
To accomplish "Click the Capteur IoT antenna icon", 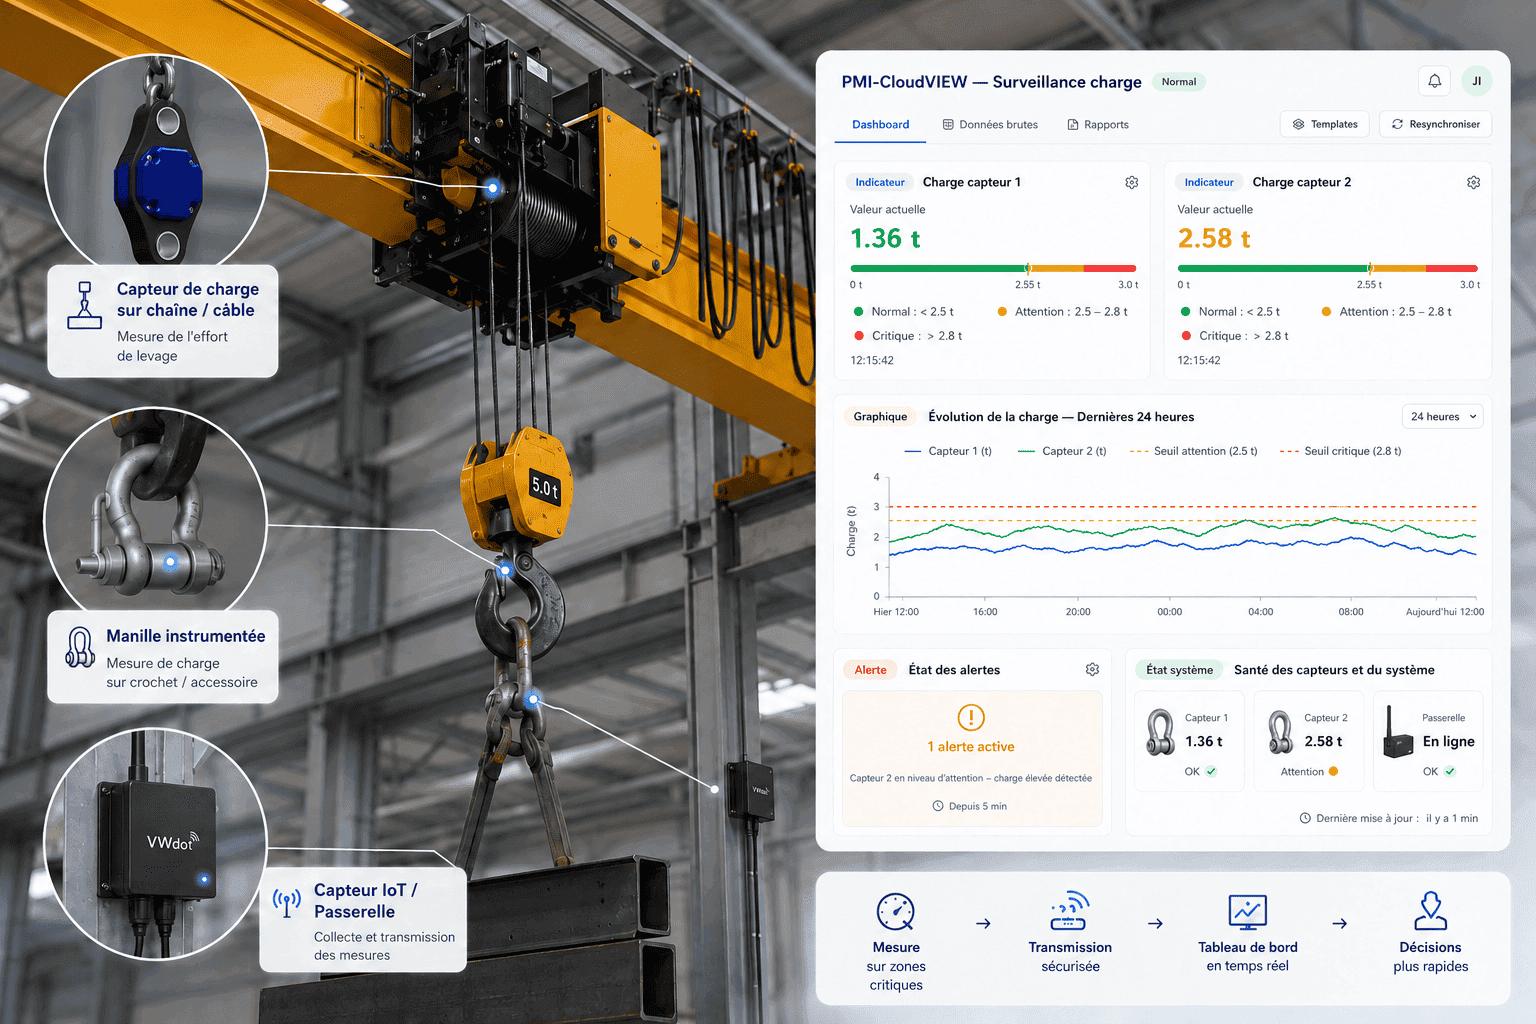I will (x=287, y=903).
